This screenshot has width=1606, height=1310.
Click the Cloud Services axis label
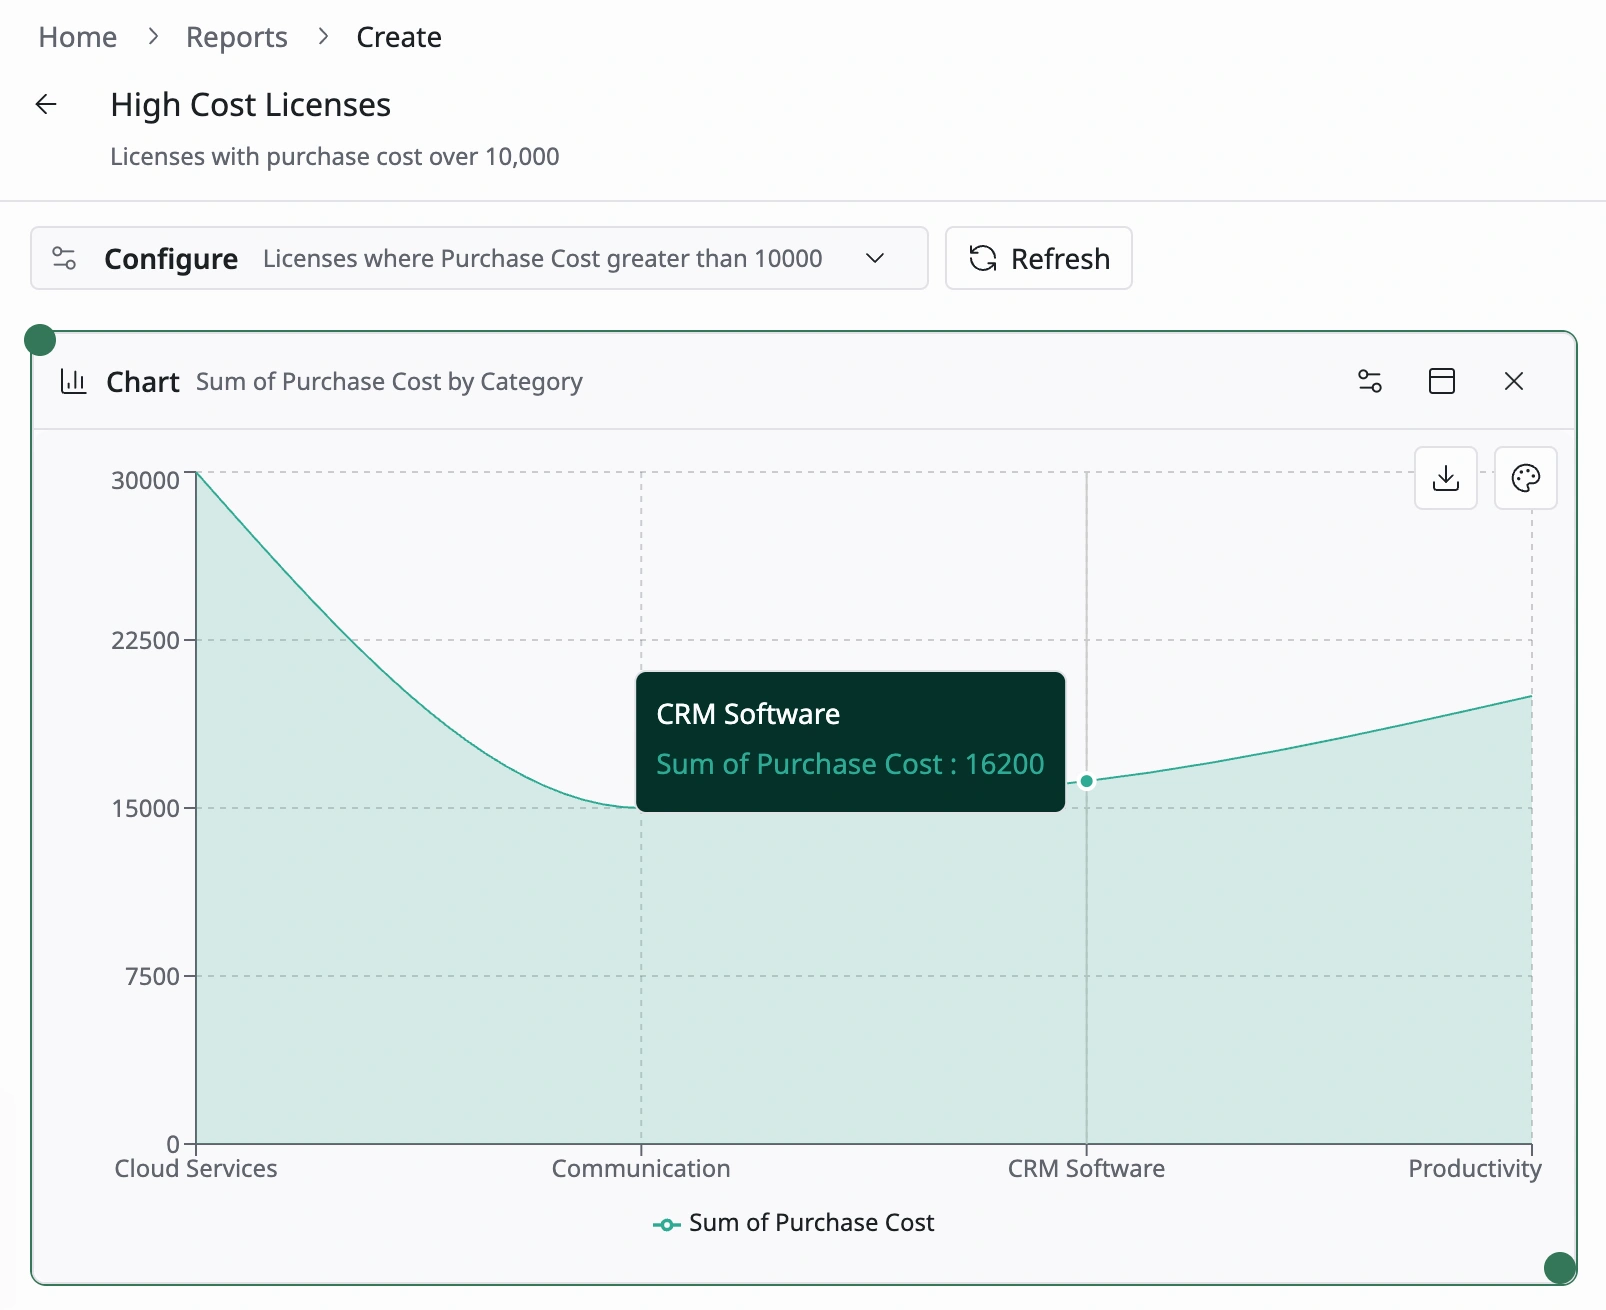[x=196, y=1168]
